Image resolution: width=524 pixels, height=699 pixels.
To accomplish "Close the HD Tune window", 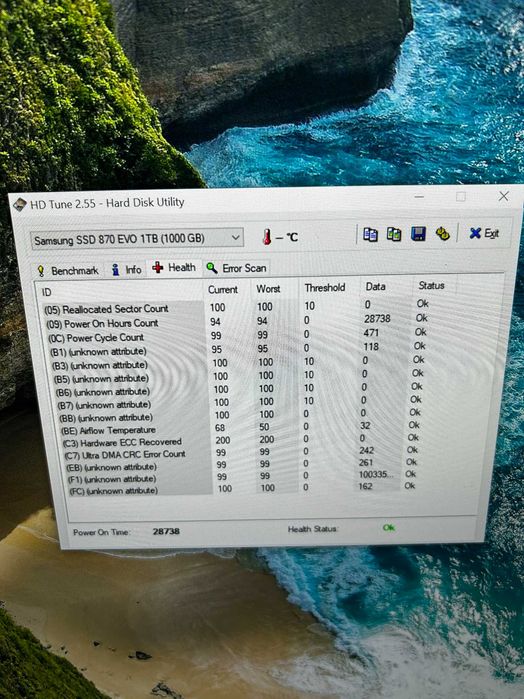I will tap(503, 196).
